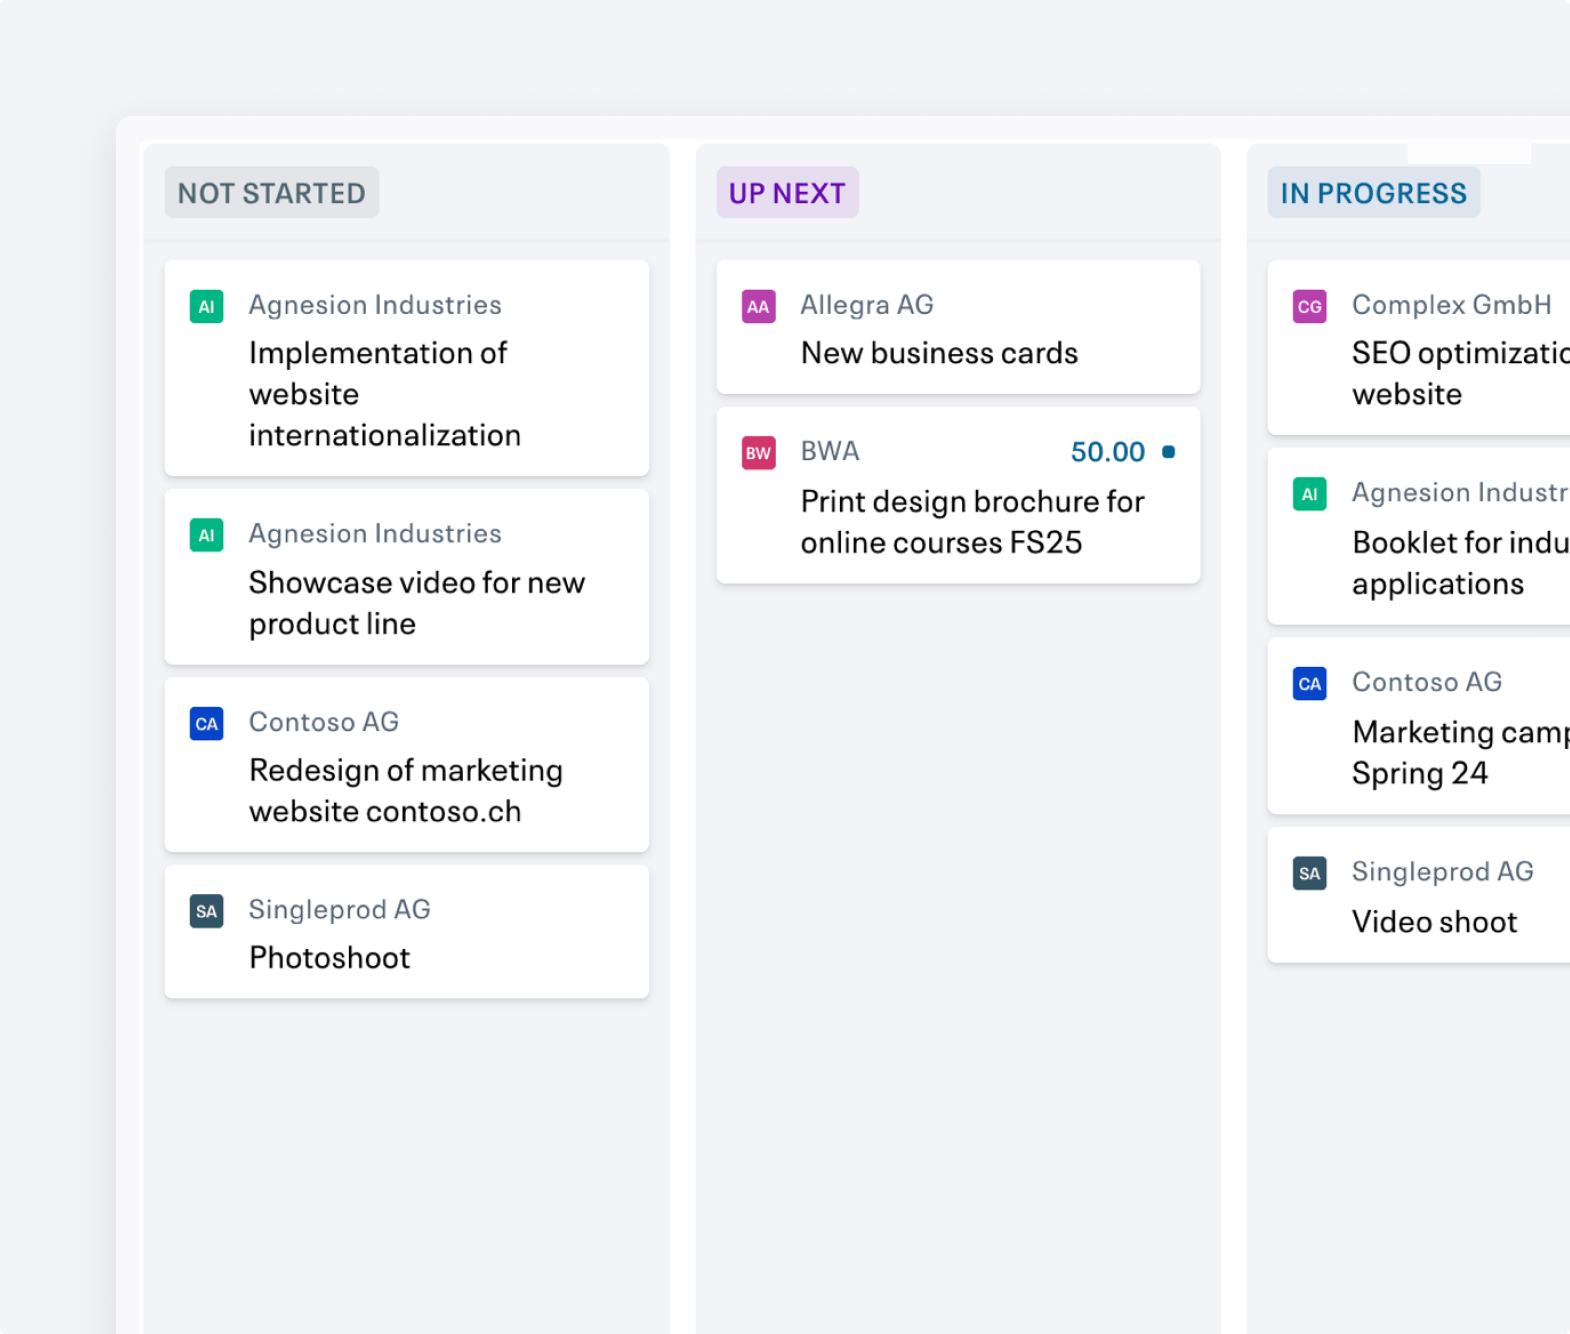Click Agnesion Industries name on Showcase video card
Viewport: 1570px width, 1334px height.
tap(375, 534)
